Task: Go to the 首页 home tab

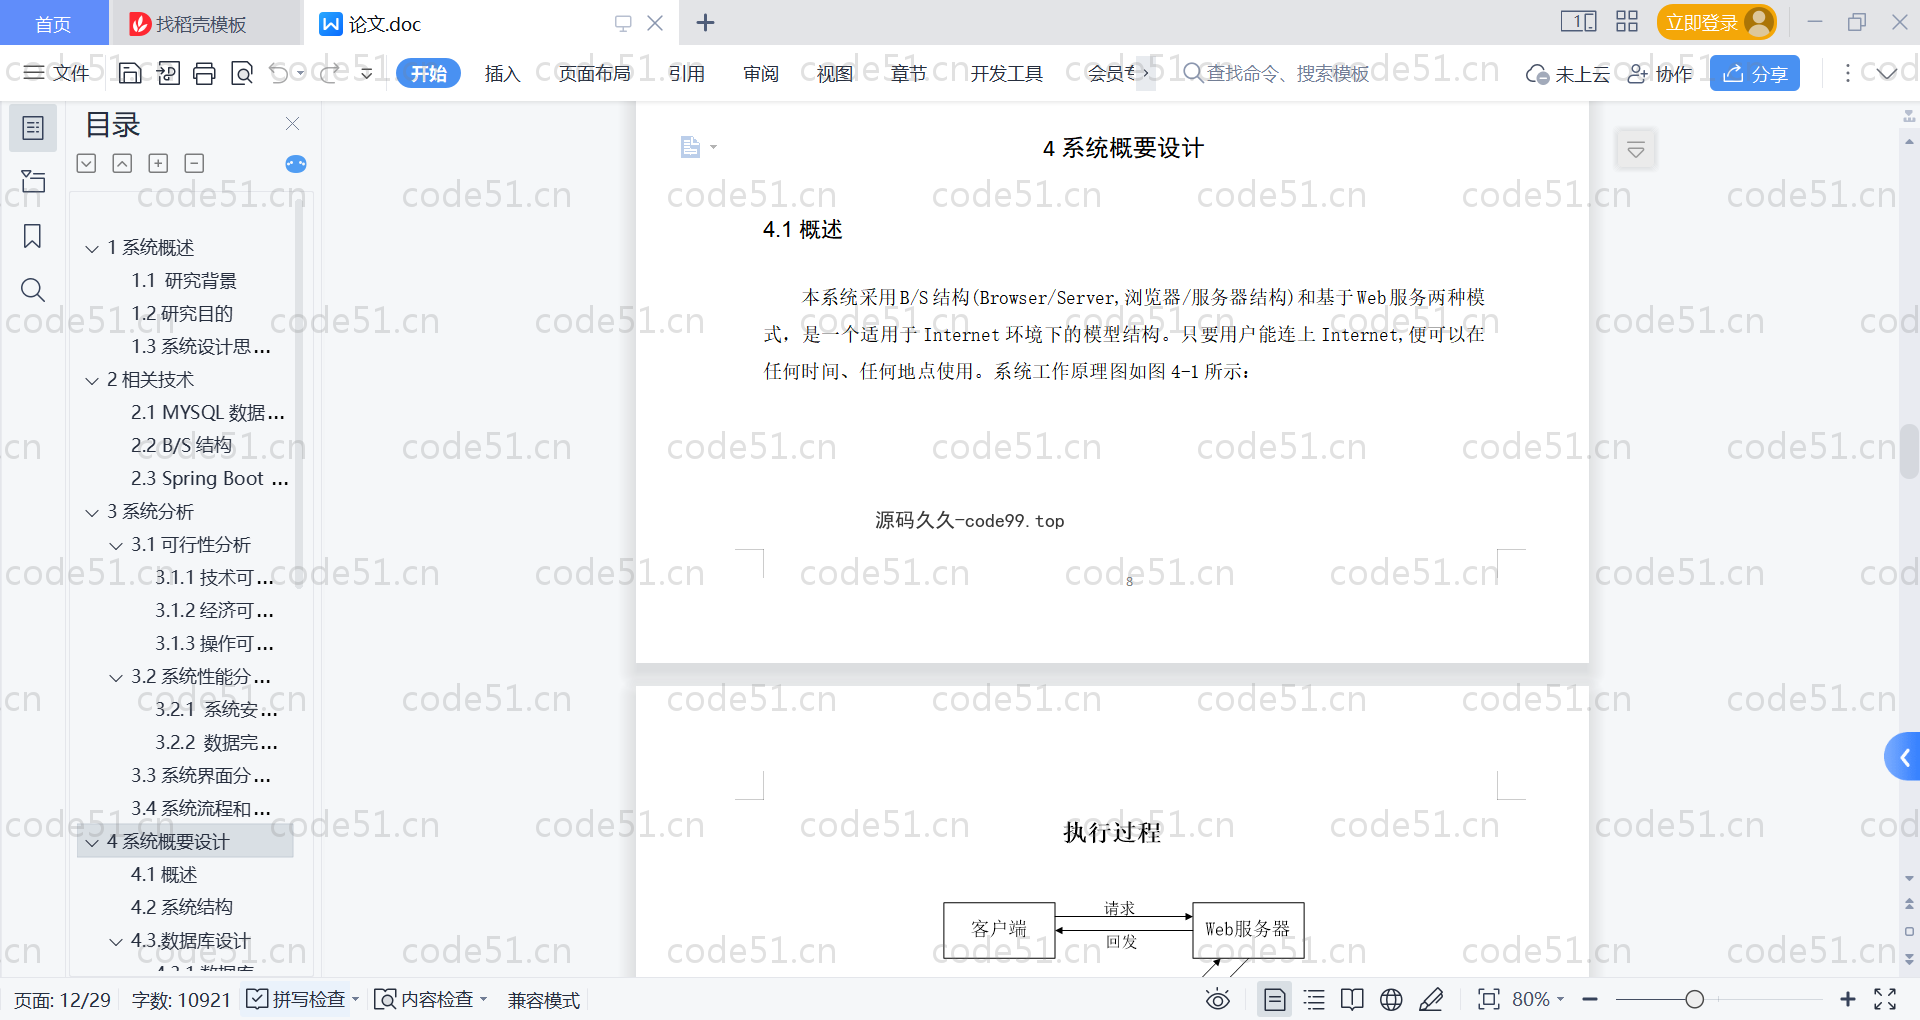Action: point(53,23)
